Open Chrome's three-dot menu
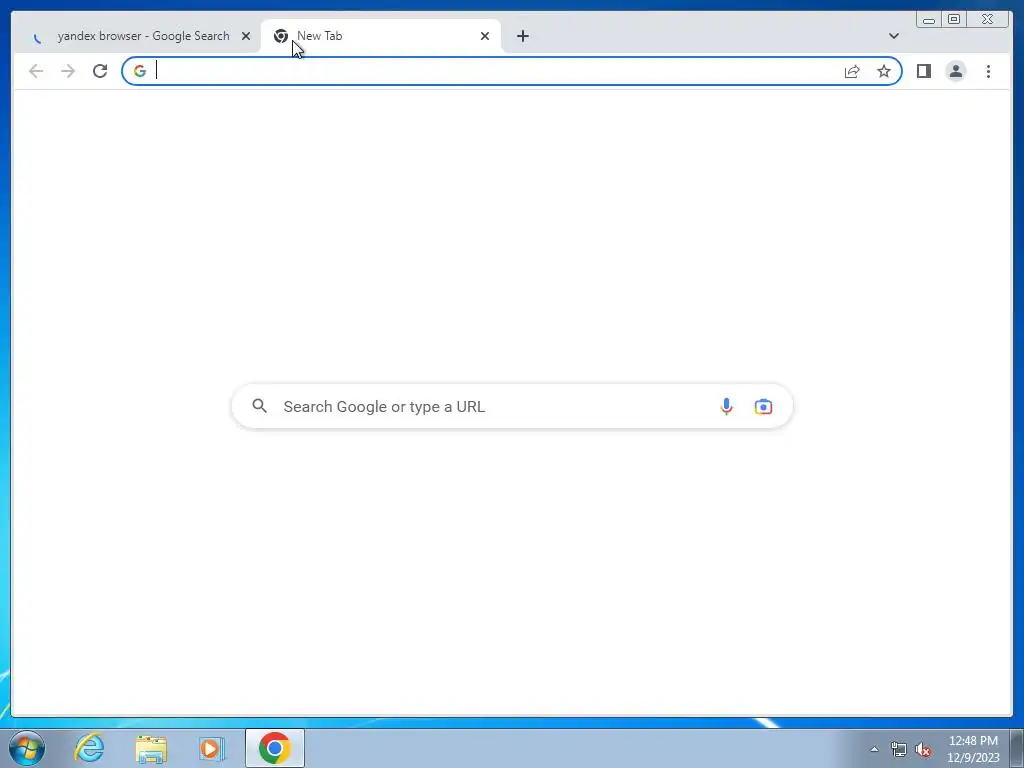 [988, 71]
